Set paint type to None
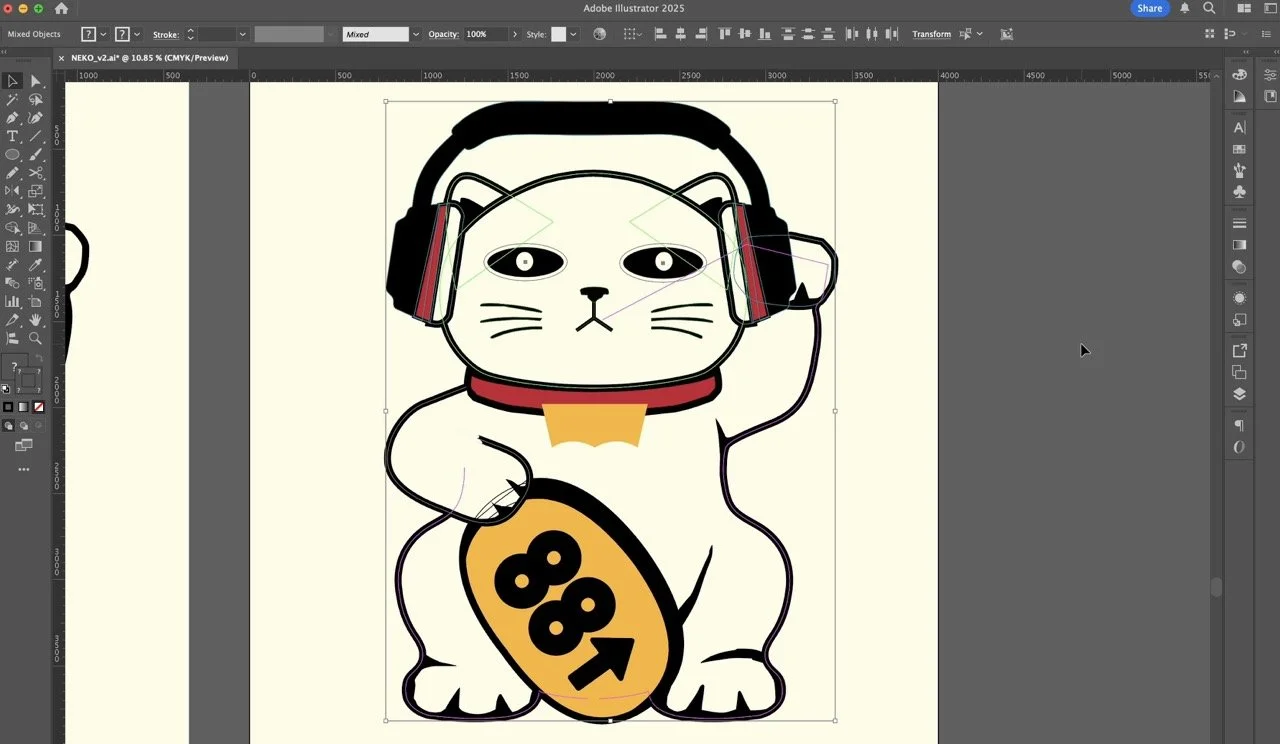The width and height of the screenshot is (1280, 744). [x=39, y=407]
